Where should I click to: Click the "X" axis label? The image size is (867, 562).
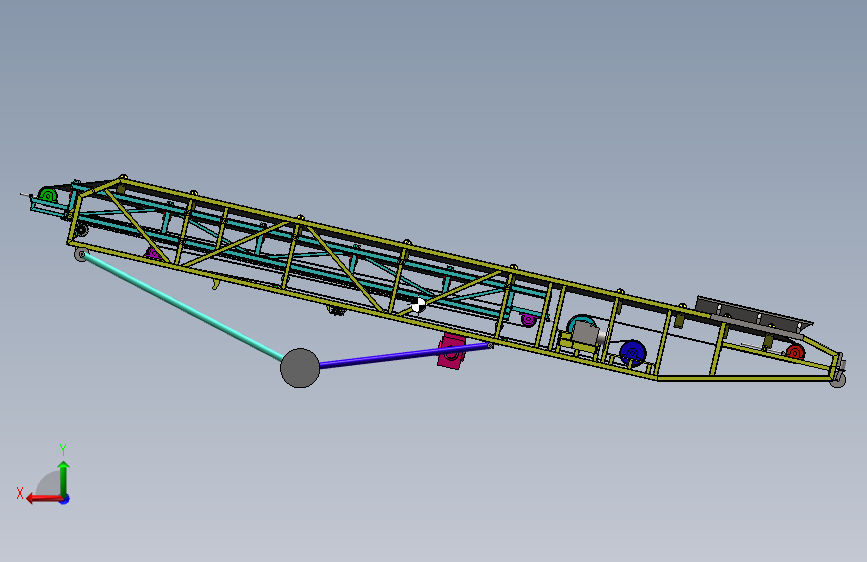coord(20,493)
